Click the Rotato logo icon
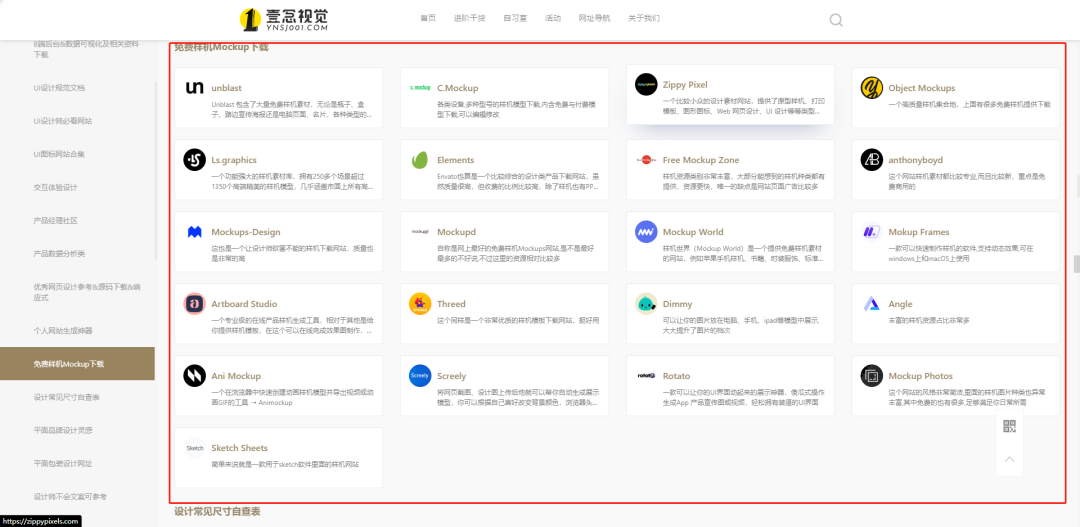This screenshot has width=1080, height=527. 646,376
